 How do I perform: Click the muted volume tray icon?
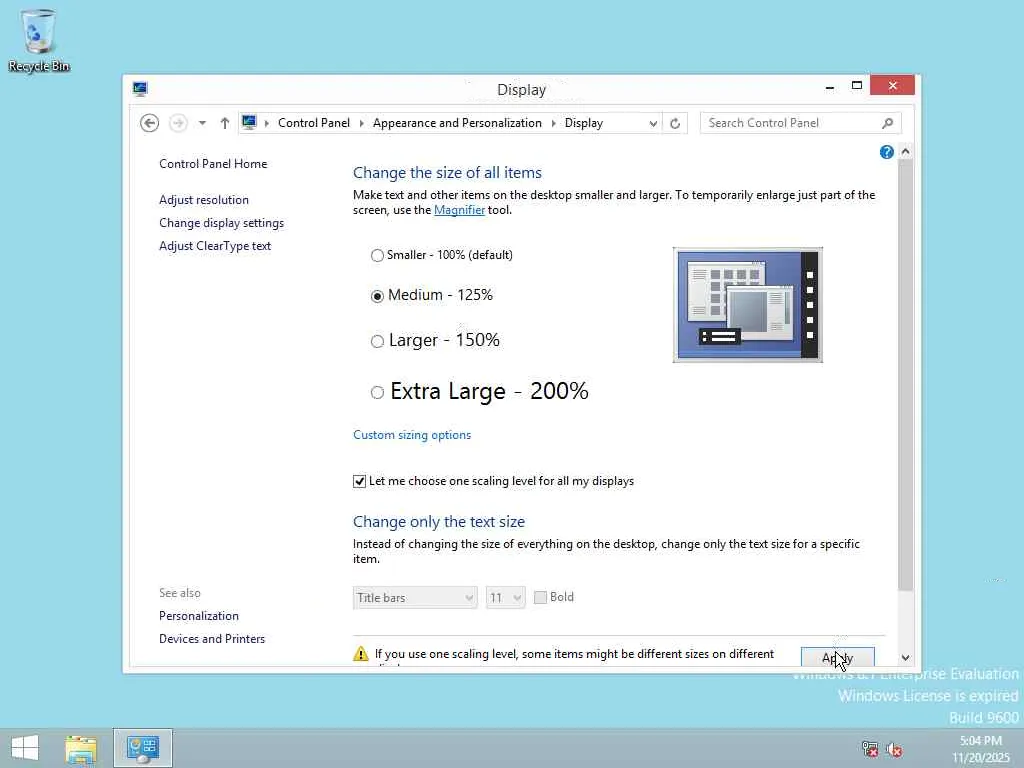tap(894, 749)
